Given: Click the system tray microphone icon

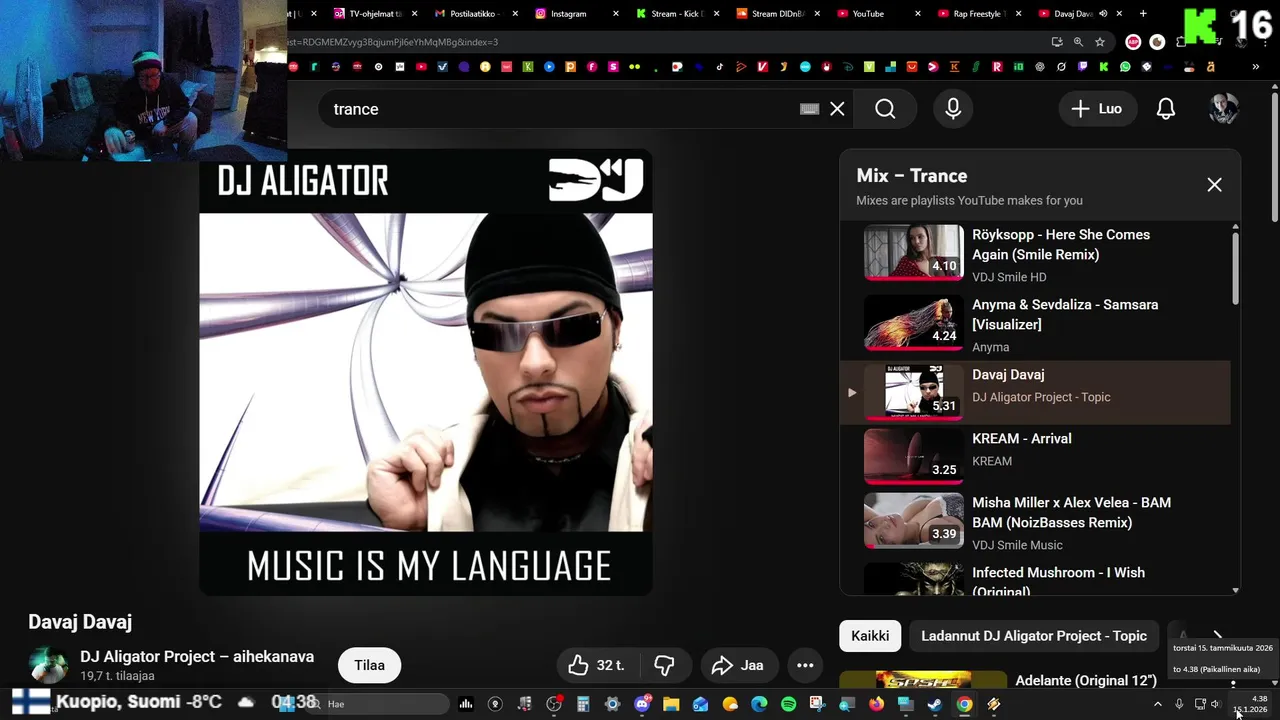Looking at the screenshot, I should pyautogui.click(x=1180, y=704).
